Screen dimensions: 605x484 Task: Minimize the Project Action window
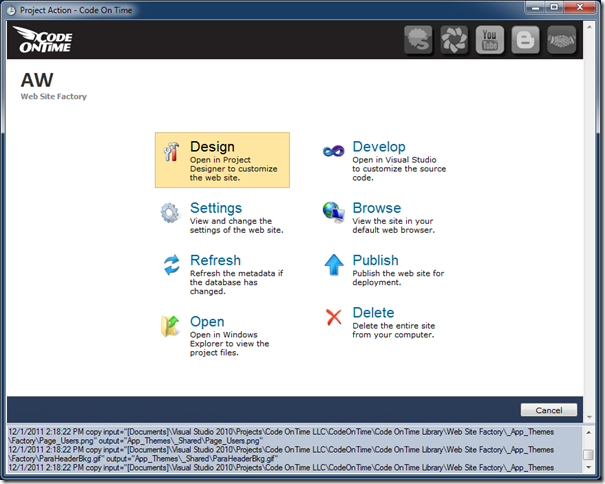pos(535,7)
